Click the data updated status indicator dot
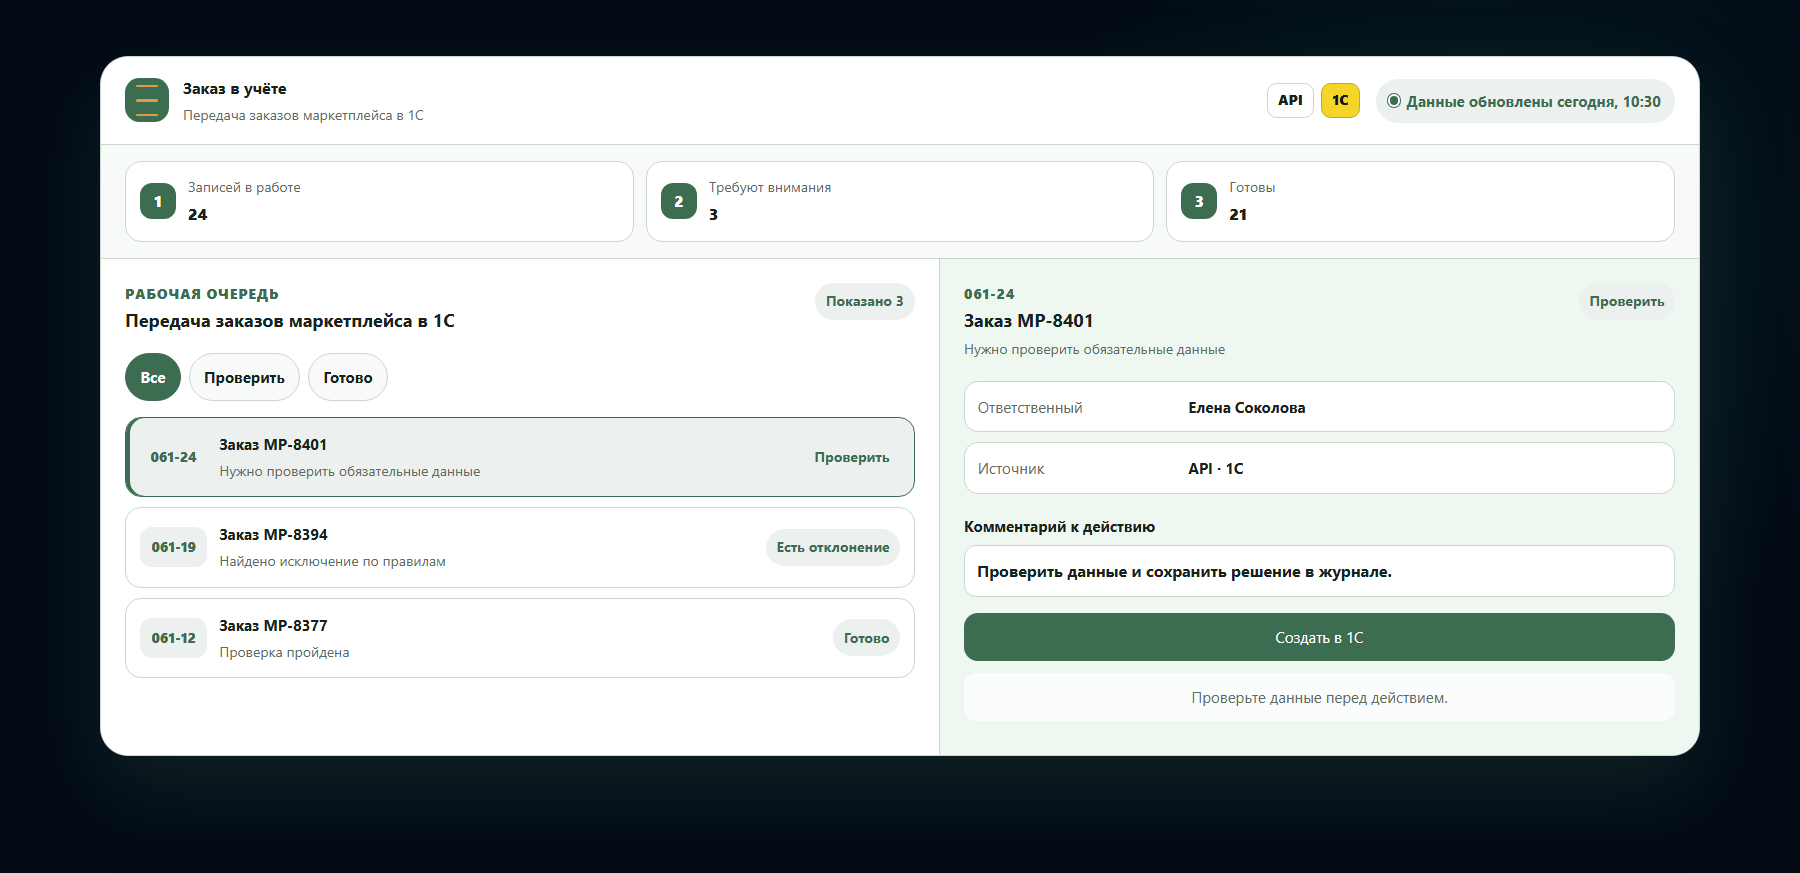The image size is (1800, 873). [x=1394, y=100]
